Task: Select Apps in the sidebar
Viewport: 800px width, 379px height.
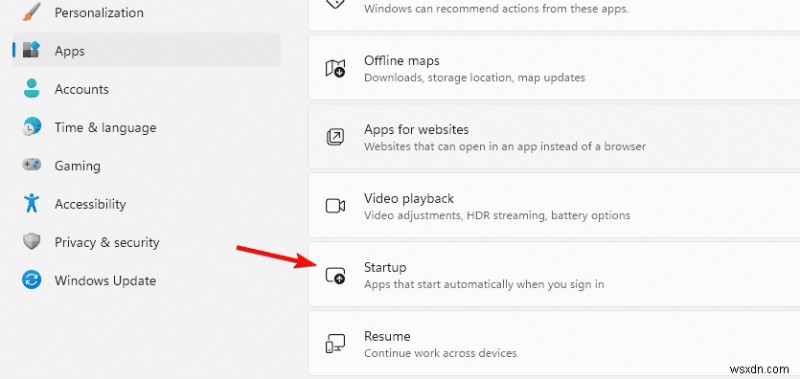Action: tap(146, 50)
